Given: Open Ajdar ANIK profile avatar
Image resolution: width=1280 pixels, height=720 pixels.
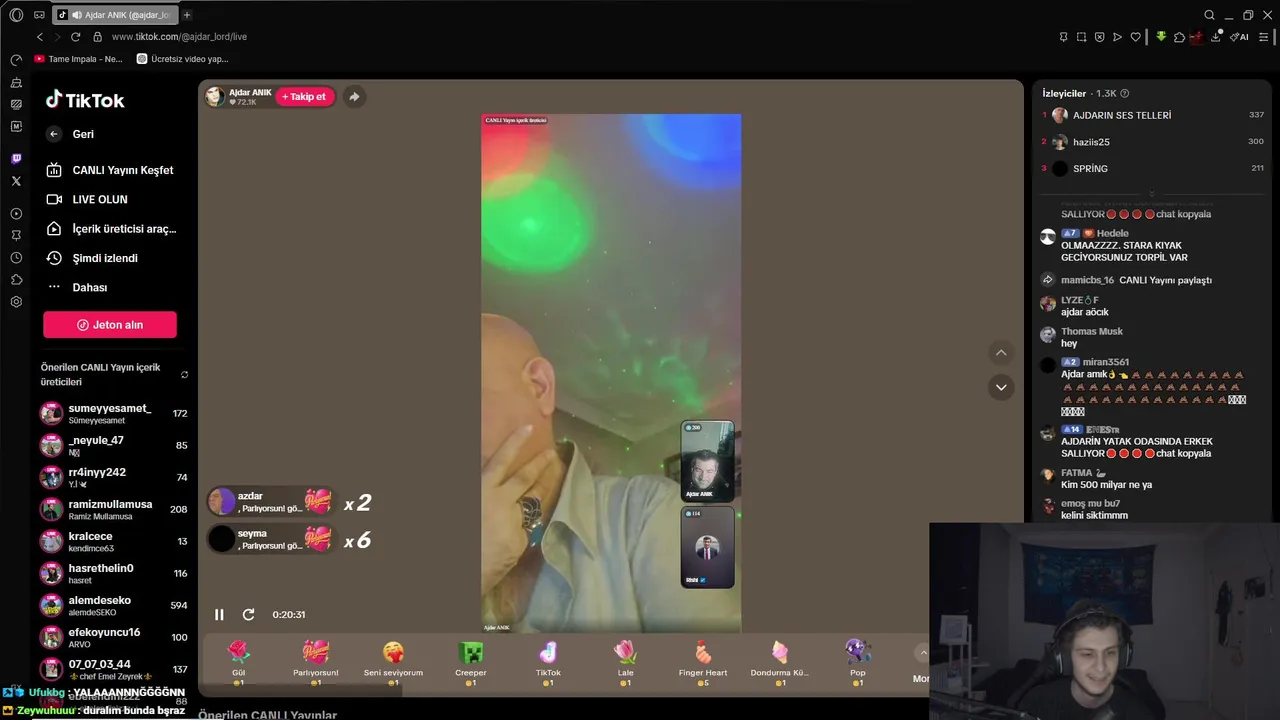Looking at the screenshot, I should pyautogui.click(x=215, y=97).
